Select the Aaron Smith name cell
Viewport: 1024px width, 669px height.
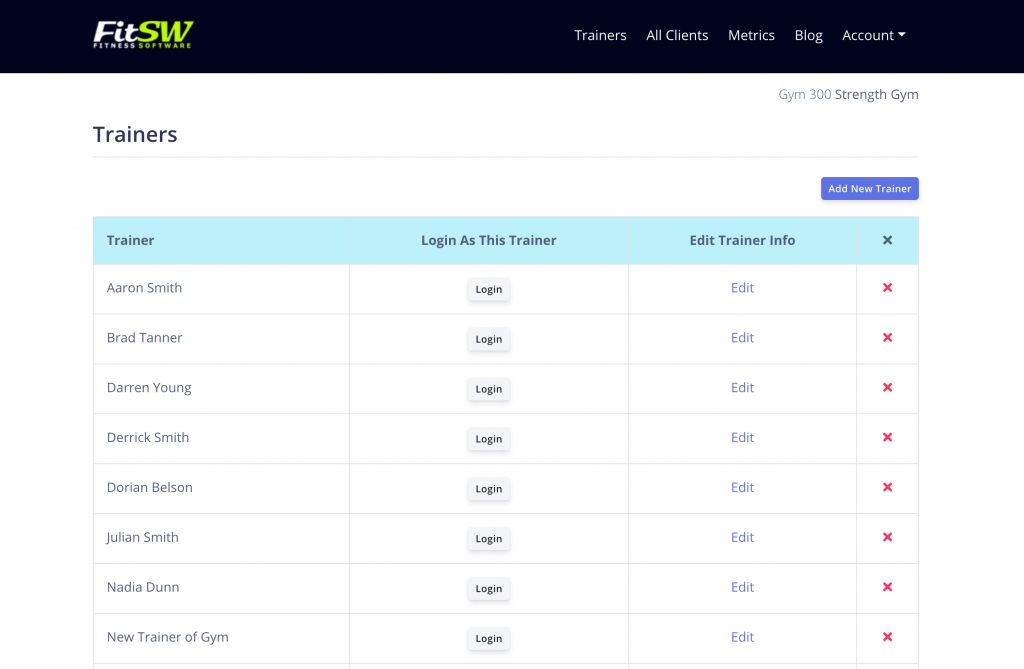click(221, 289)
